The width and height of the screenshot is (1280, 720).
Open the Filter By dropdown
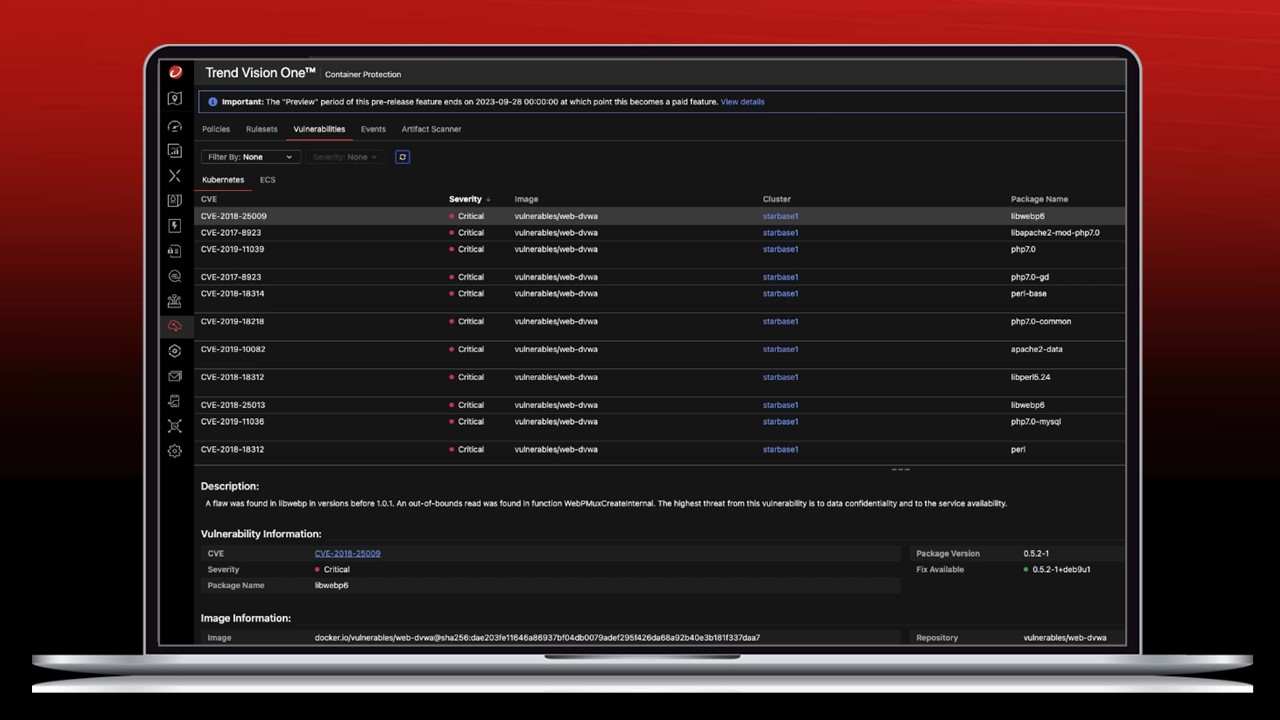(250, 157)
